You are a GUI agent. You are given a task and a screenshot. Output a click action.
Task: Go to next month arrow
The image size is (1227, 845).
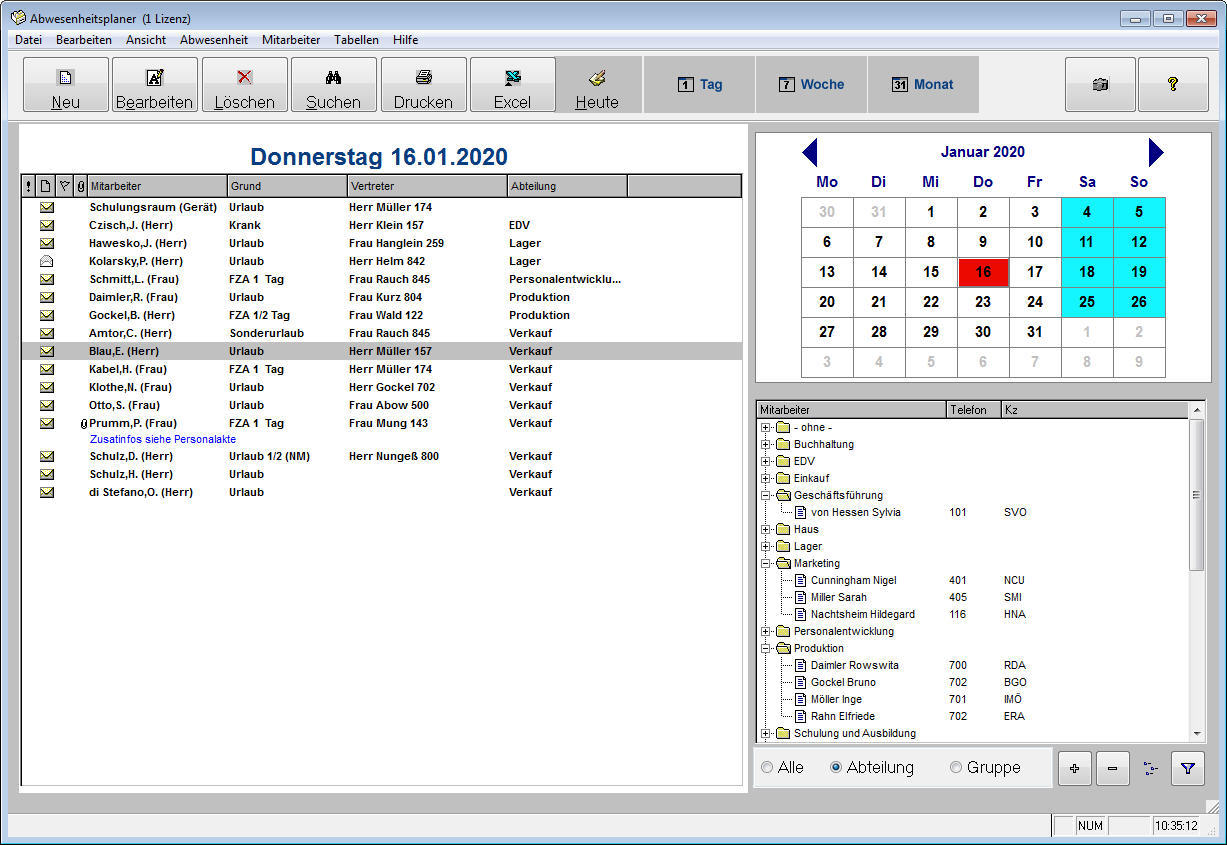(x=1156, y=152)
